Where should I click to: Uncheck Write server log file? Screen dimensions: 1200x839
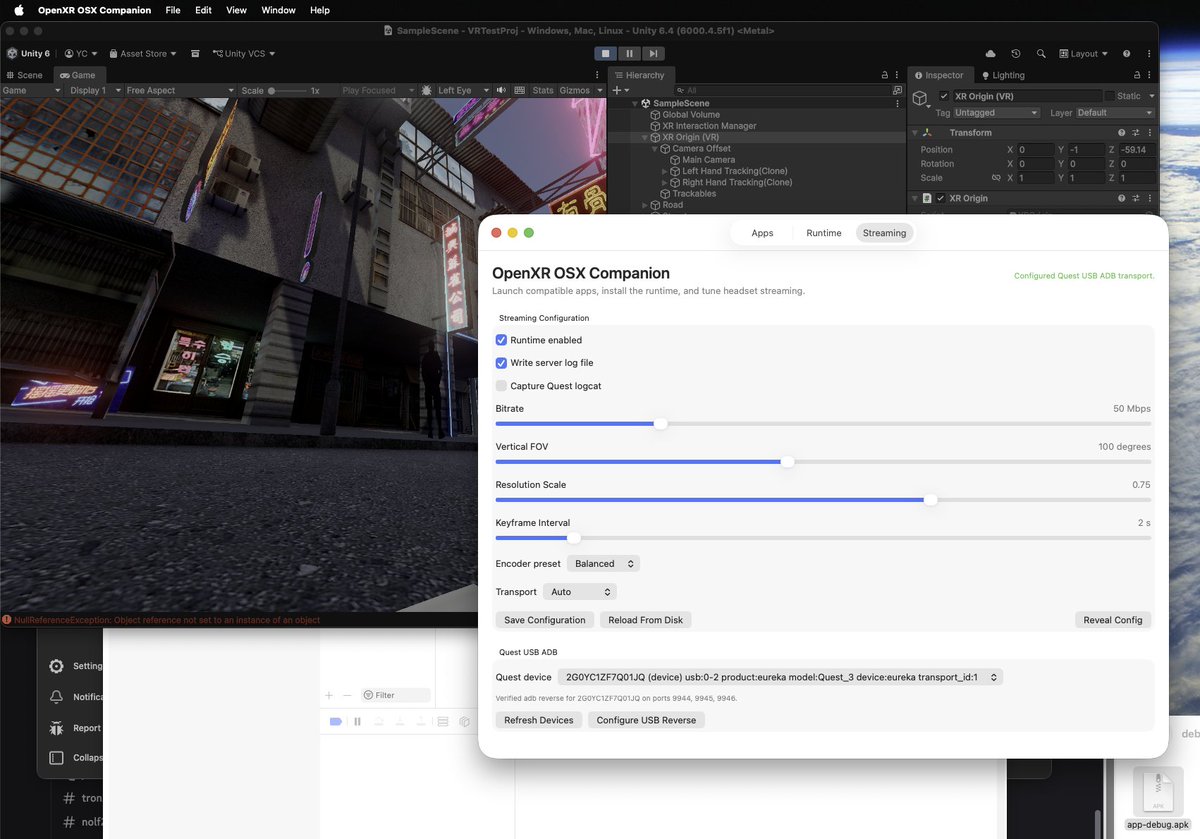pyautogui.click(x=501, y=363)
